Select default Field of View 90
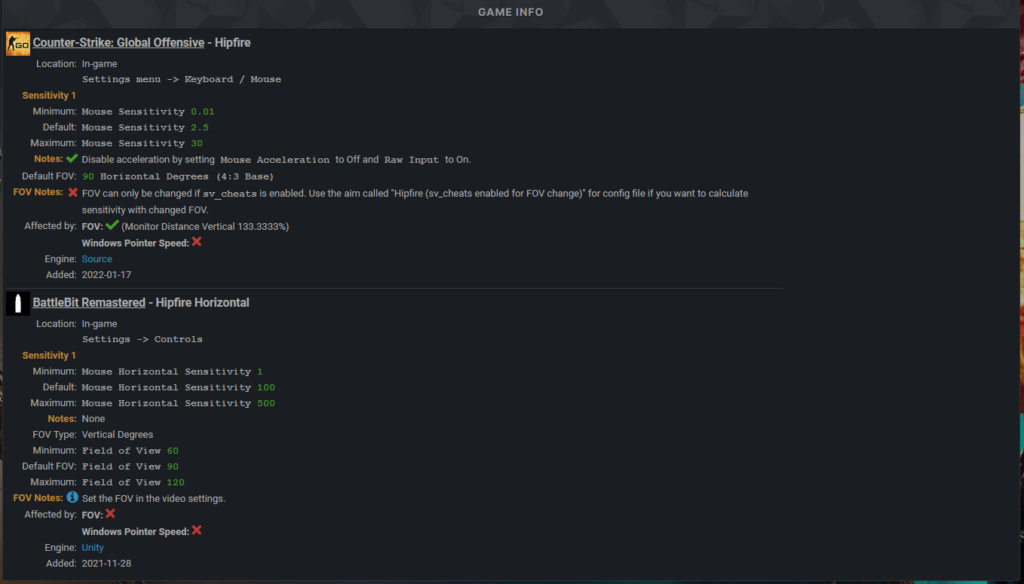The width and height of the screenshot is (1024, 584). [172, 466]
